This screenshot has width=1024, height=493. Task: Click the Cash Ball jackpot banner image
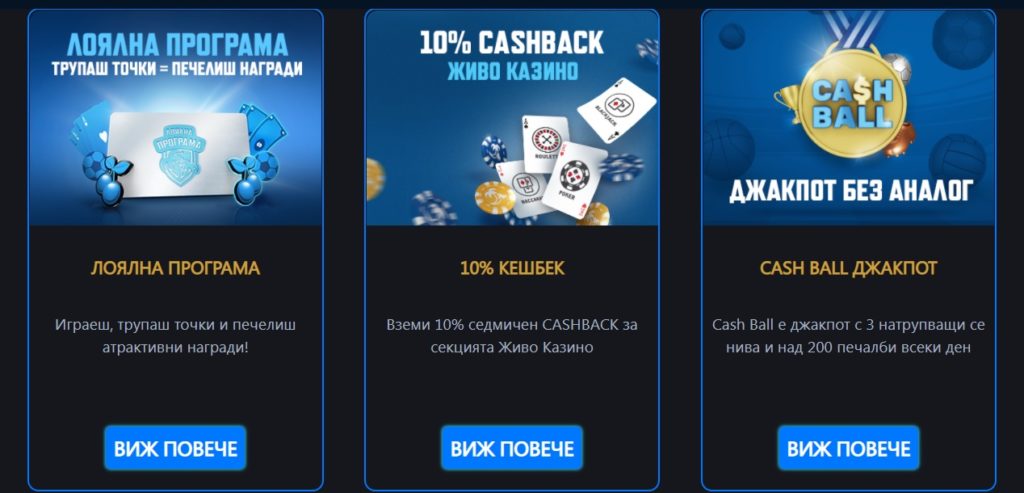[x=848, y=118]
